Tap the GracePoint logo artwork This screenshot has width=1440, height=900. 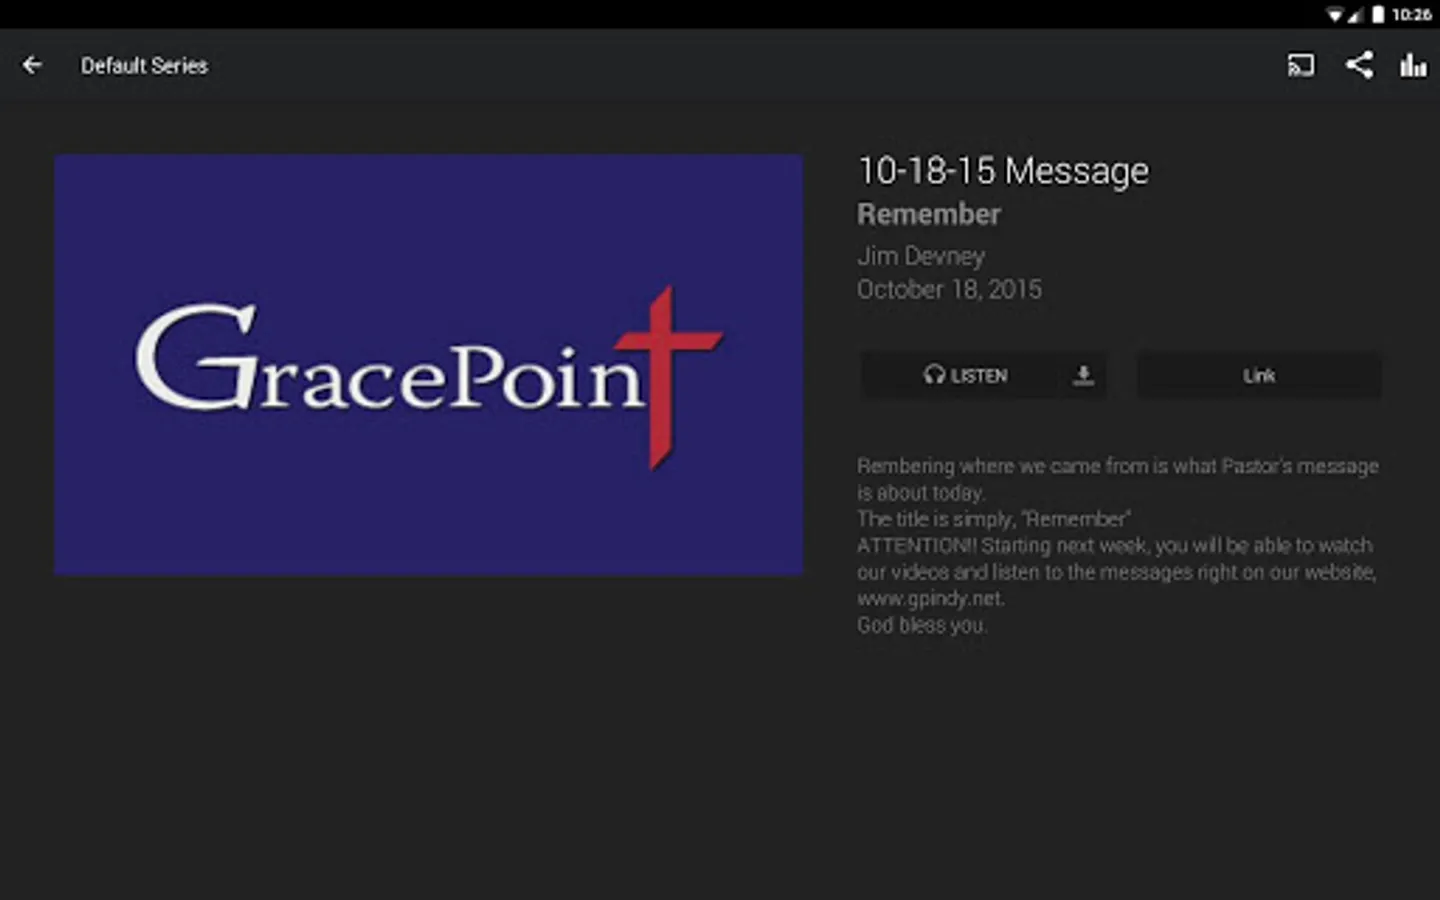coord(428,364)
